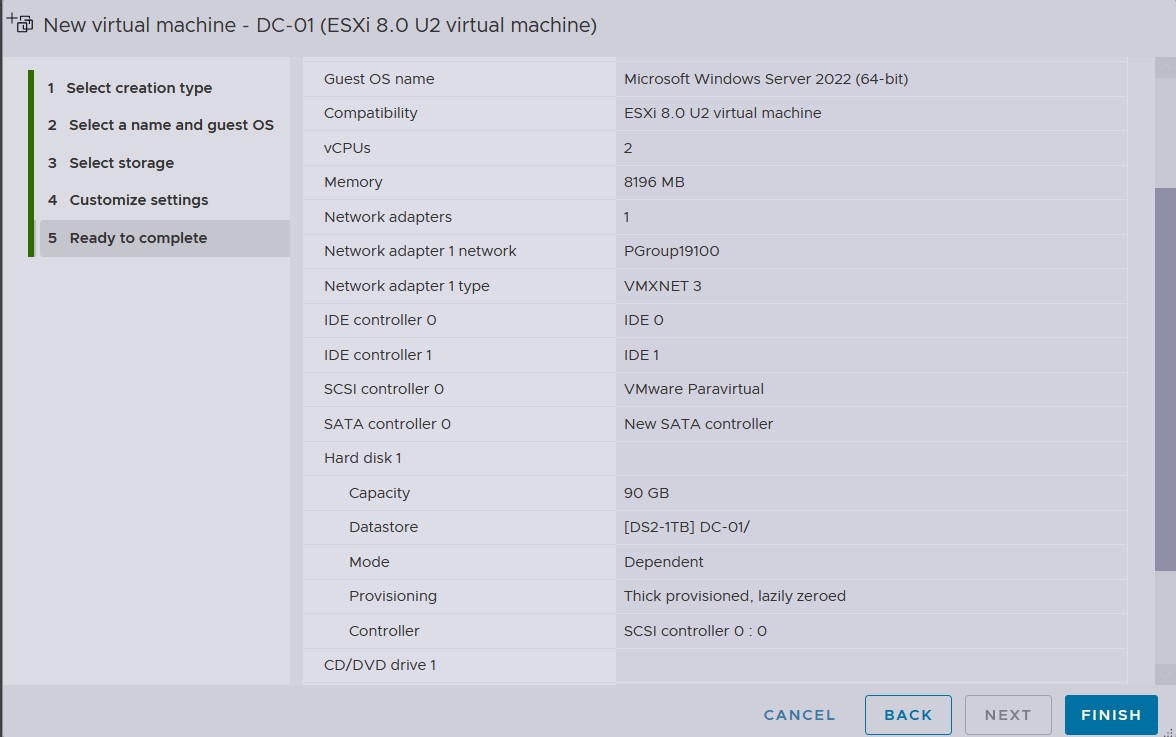Screen dimensions: 1176x737
Task: Go to step 1 Select creation type
Action: [139, 88]
